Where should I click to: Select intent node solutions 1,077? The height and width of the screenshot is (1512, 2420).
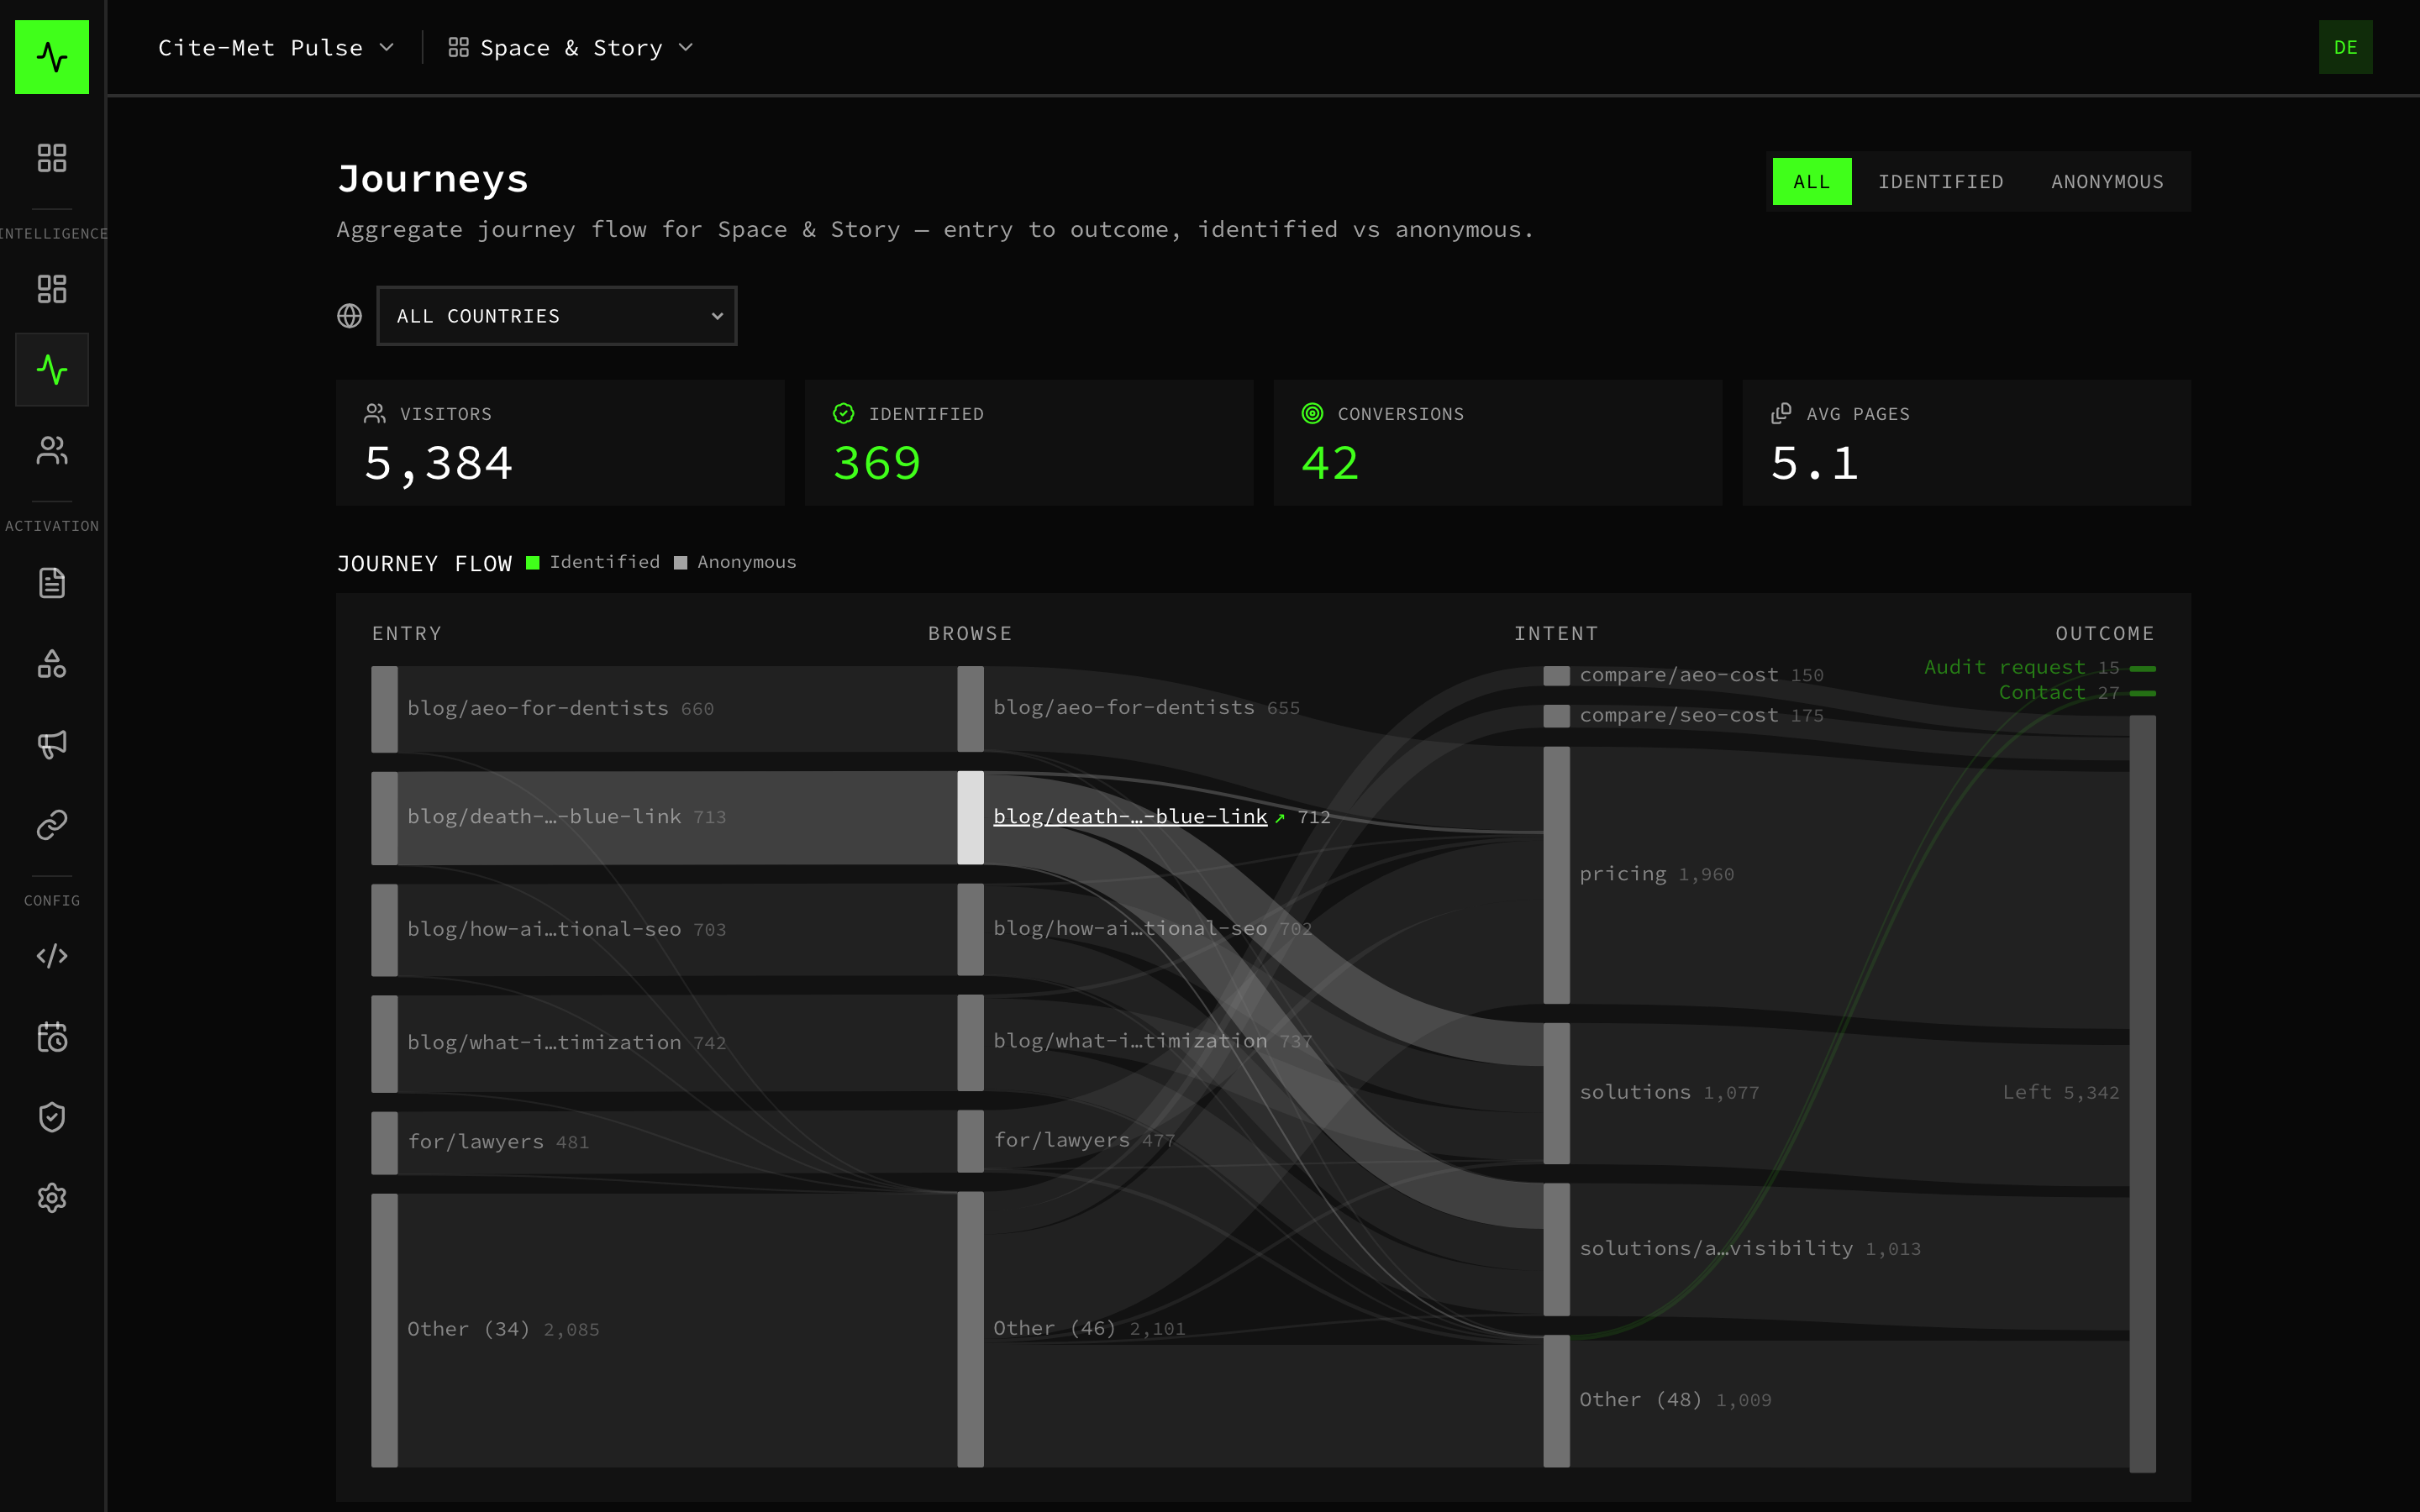coord(1556,1093)
